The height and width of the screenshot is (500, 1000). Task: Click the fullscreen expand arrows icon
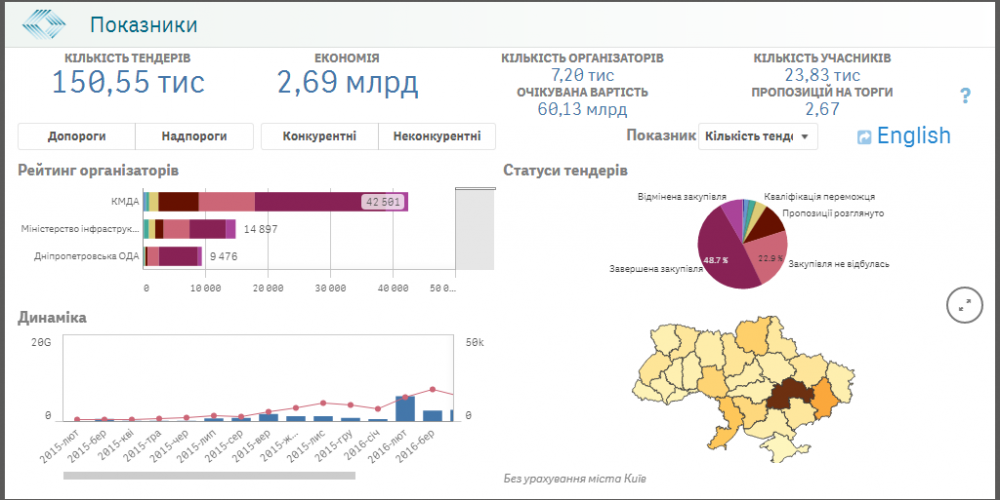(964, 306)
